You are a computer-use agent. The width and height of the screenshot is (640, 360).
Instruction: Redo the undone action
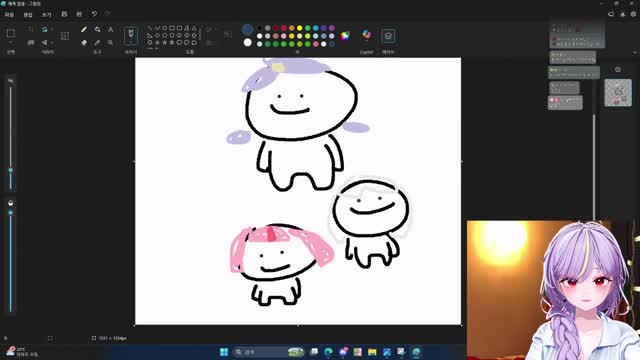coord(107,14)
